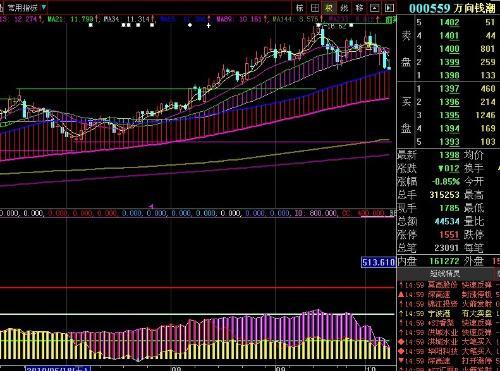This screenshot has width=500, height=371.
Task: Click the 标 toolbar icon
Action: pos(300,8)
